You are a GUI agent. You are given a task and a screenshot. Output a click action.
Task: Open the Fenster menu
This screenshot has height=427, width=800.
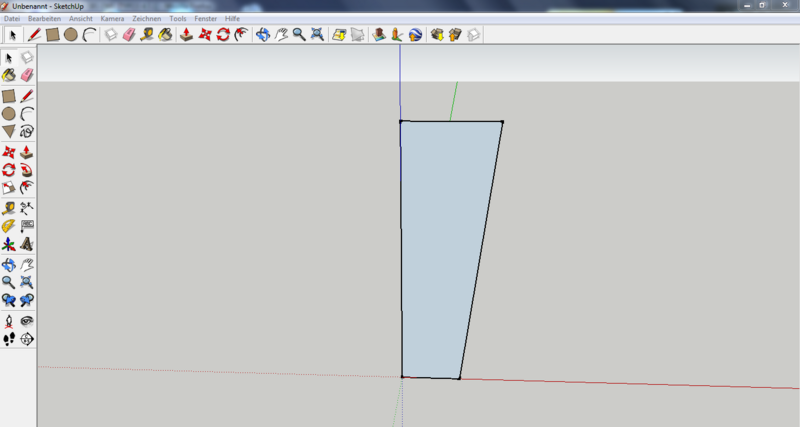pyautogui.click(x=207, y=18)
